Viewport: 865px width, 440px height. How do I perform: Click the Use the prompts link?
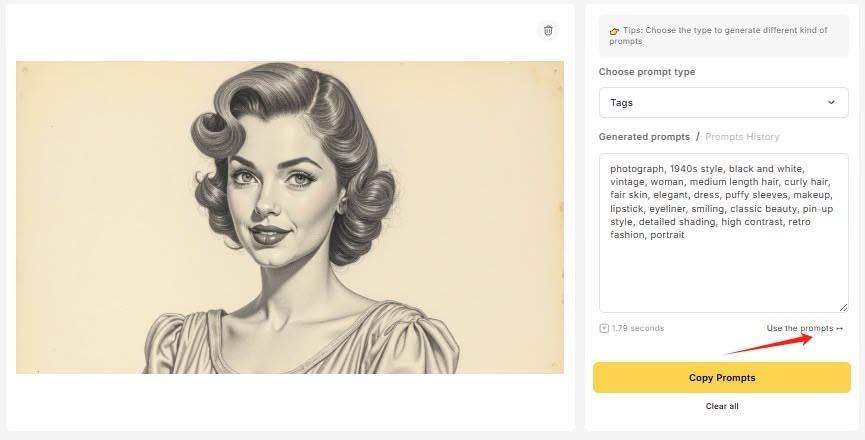pyautogui.click(x=800, y=328)
